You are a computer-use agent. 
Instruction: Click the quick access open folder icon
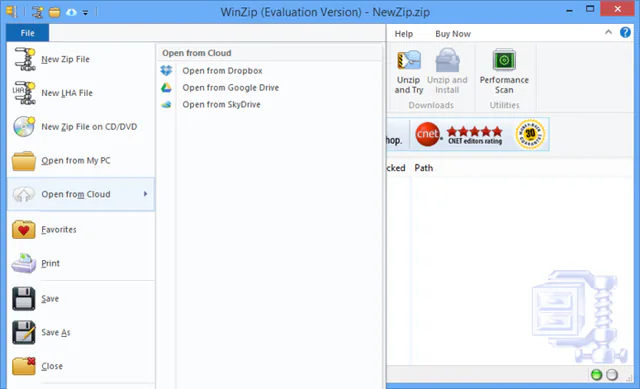(54, 13)
